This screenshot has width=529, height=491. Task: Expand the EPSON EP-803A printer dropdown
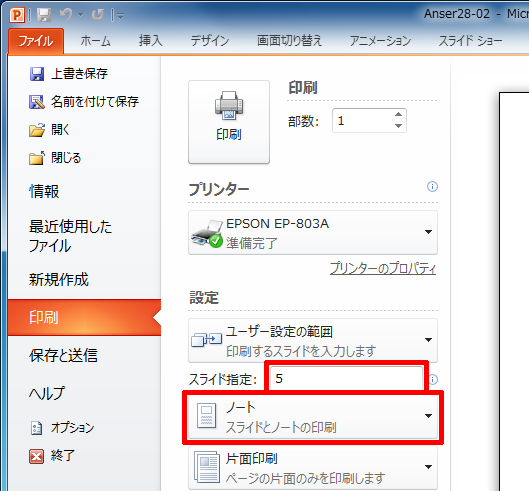[x=313, y=233]
